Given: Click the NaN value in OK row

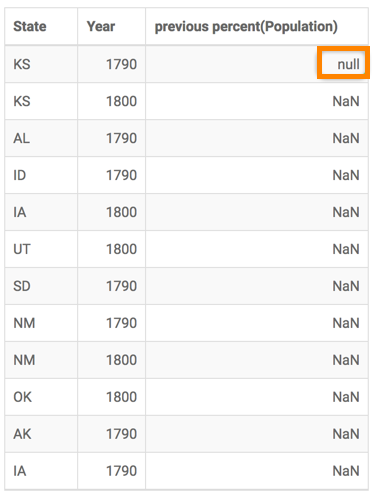Looking at the screenshot, I should [x=346, y=397].
